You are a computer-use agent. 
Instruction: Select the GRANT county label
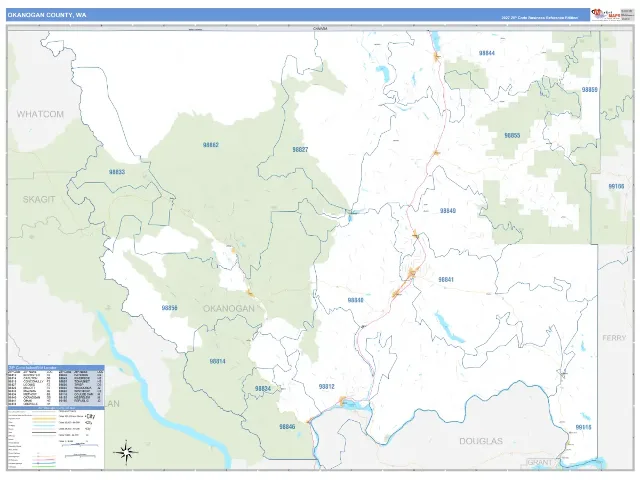(539, 462)
